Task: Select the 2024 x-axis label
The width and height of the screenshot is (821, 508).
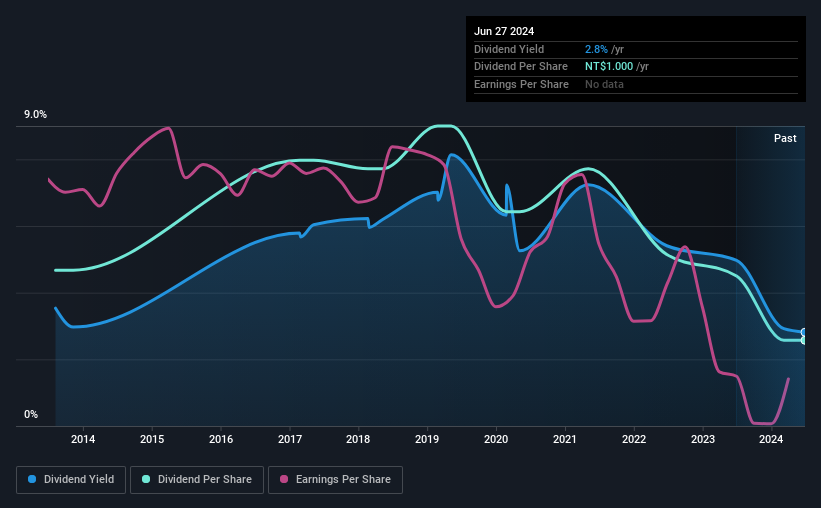Action: click(x=771, y=439)
